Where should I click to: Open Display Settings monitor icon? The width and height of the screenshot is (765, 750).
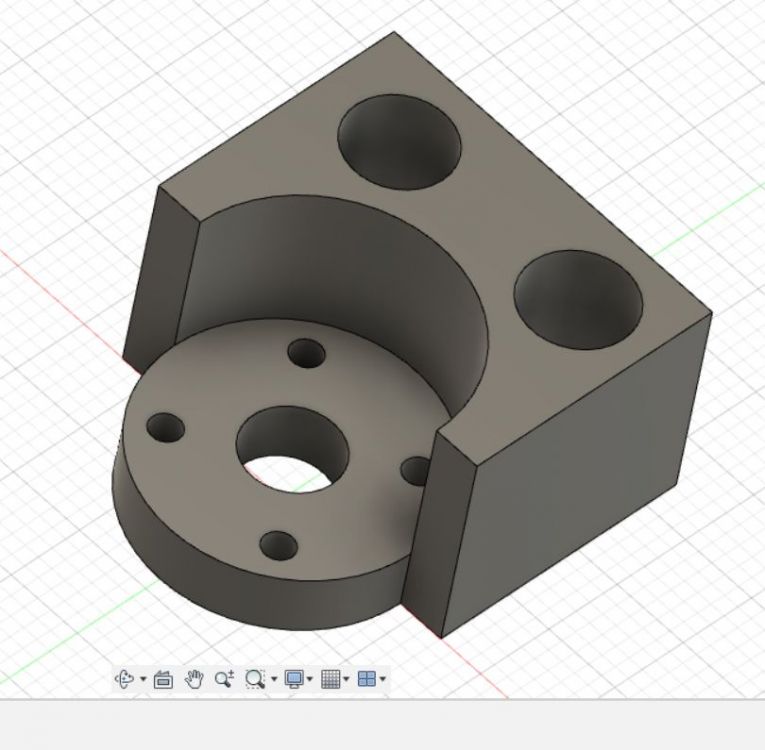tap(294, 679)
